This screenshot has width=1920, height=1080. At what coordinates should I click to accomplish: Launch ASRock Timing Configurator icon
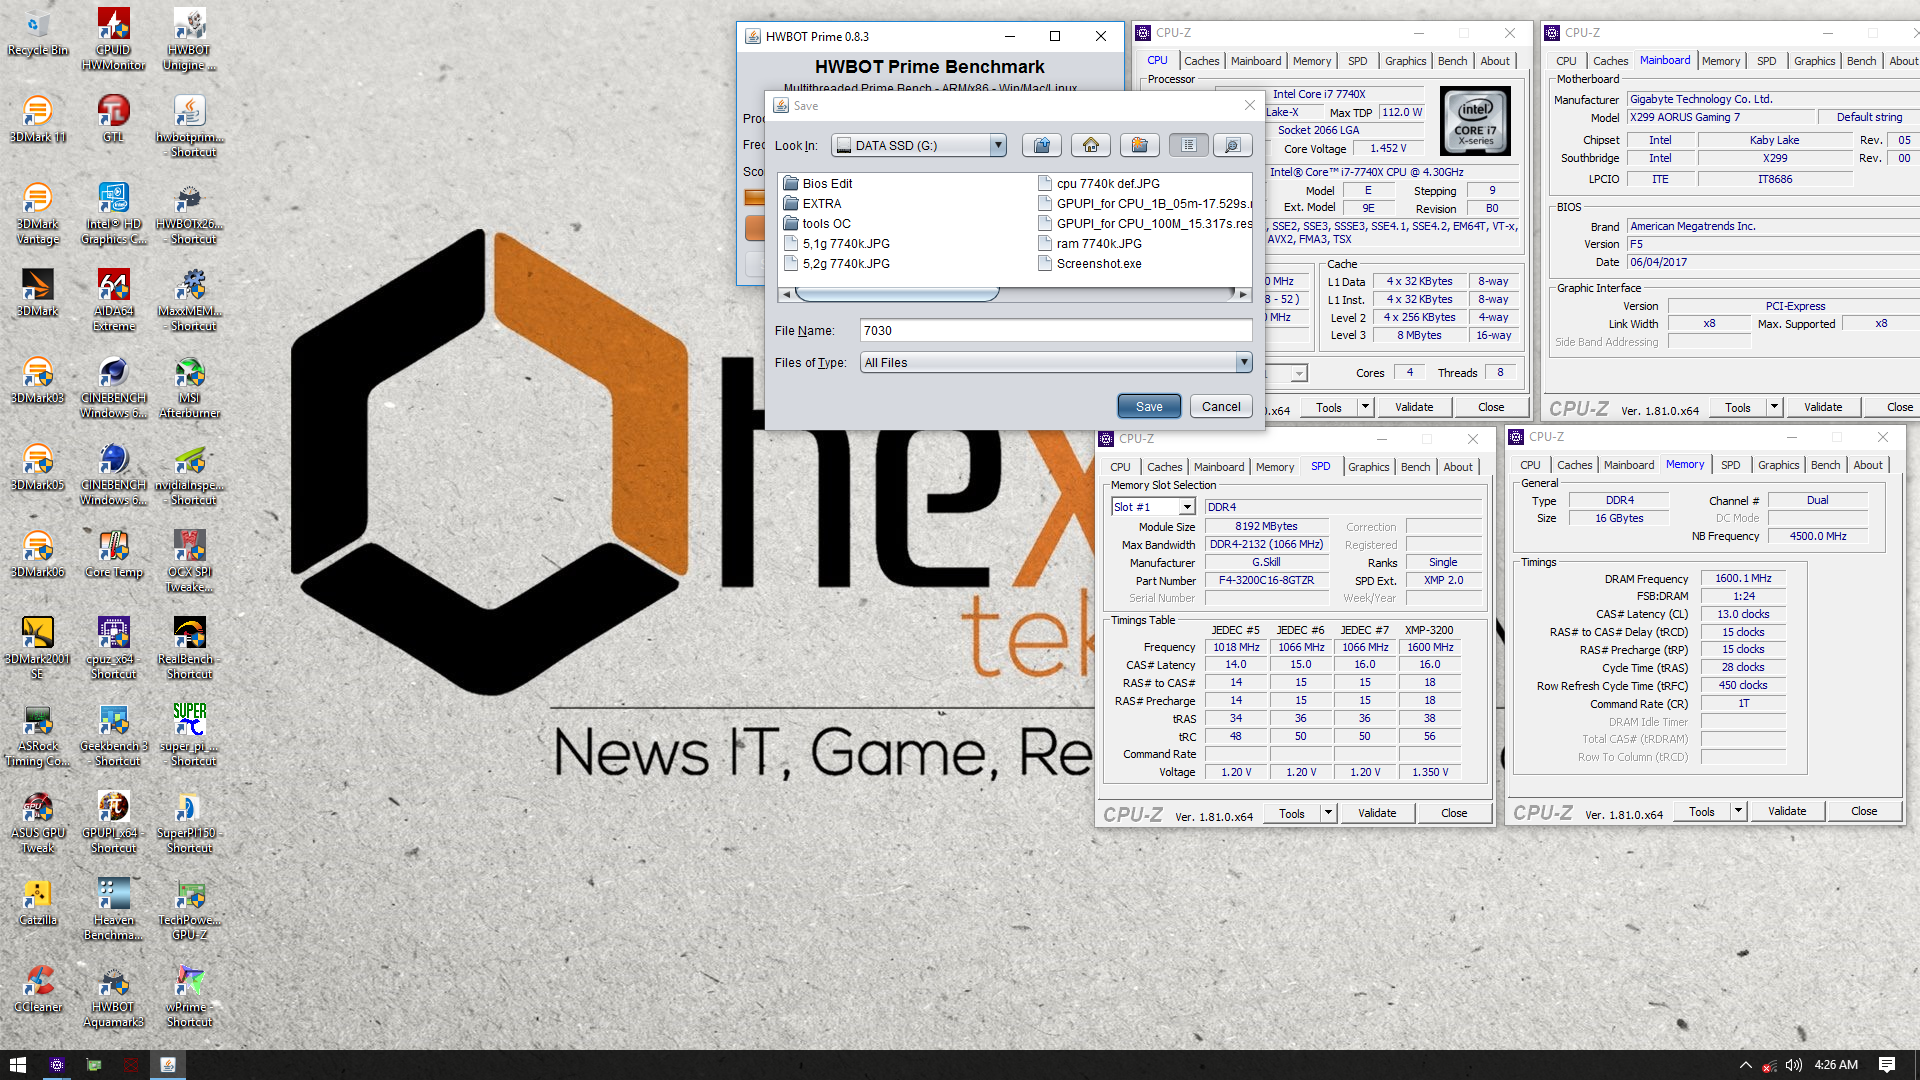coord(38,736)
